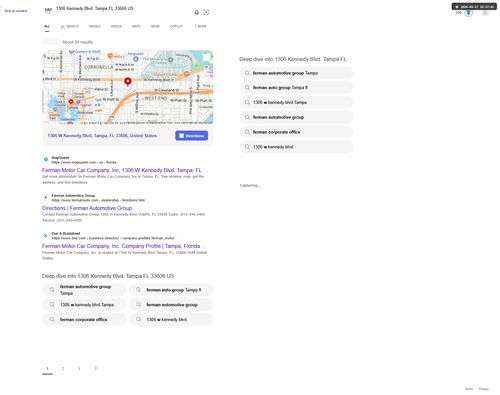Click the map preview image
The height and width of the screenshot is (395, 500).
pyautogui.click(x=128, y=87)
